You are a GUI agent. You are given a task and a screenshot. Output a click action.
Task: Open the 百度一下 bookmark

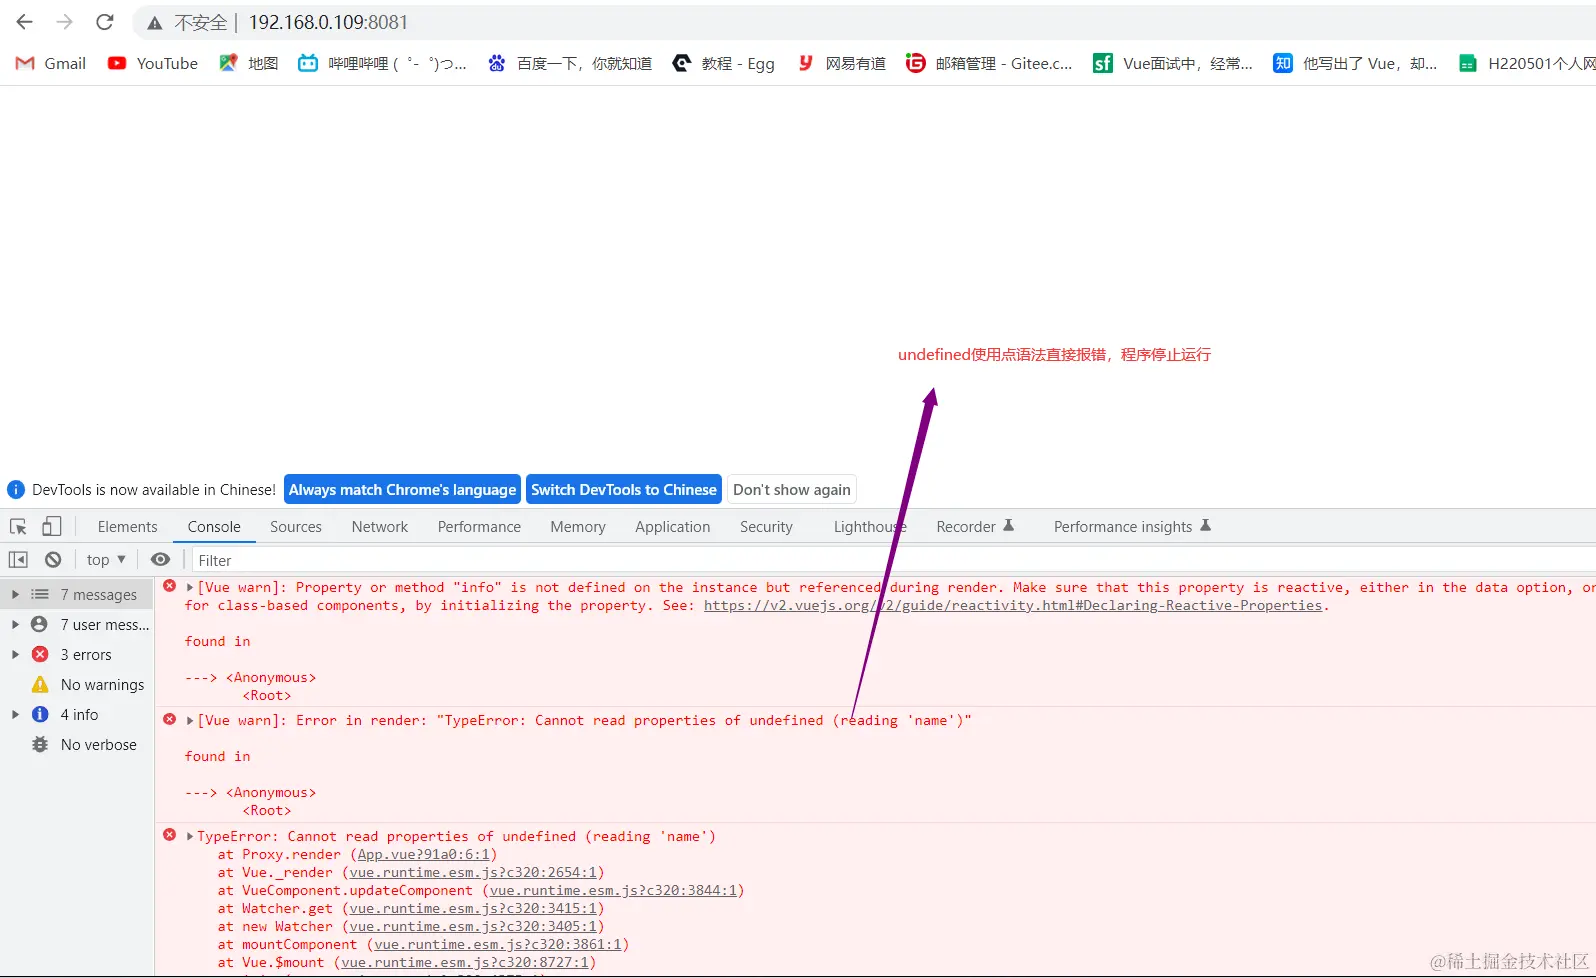click(x=570, y=63)
